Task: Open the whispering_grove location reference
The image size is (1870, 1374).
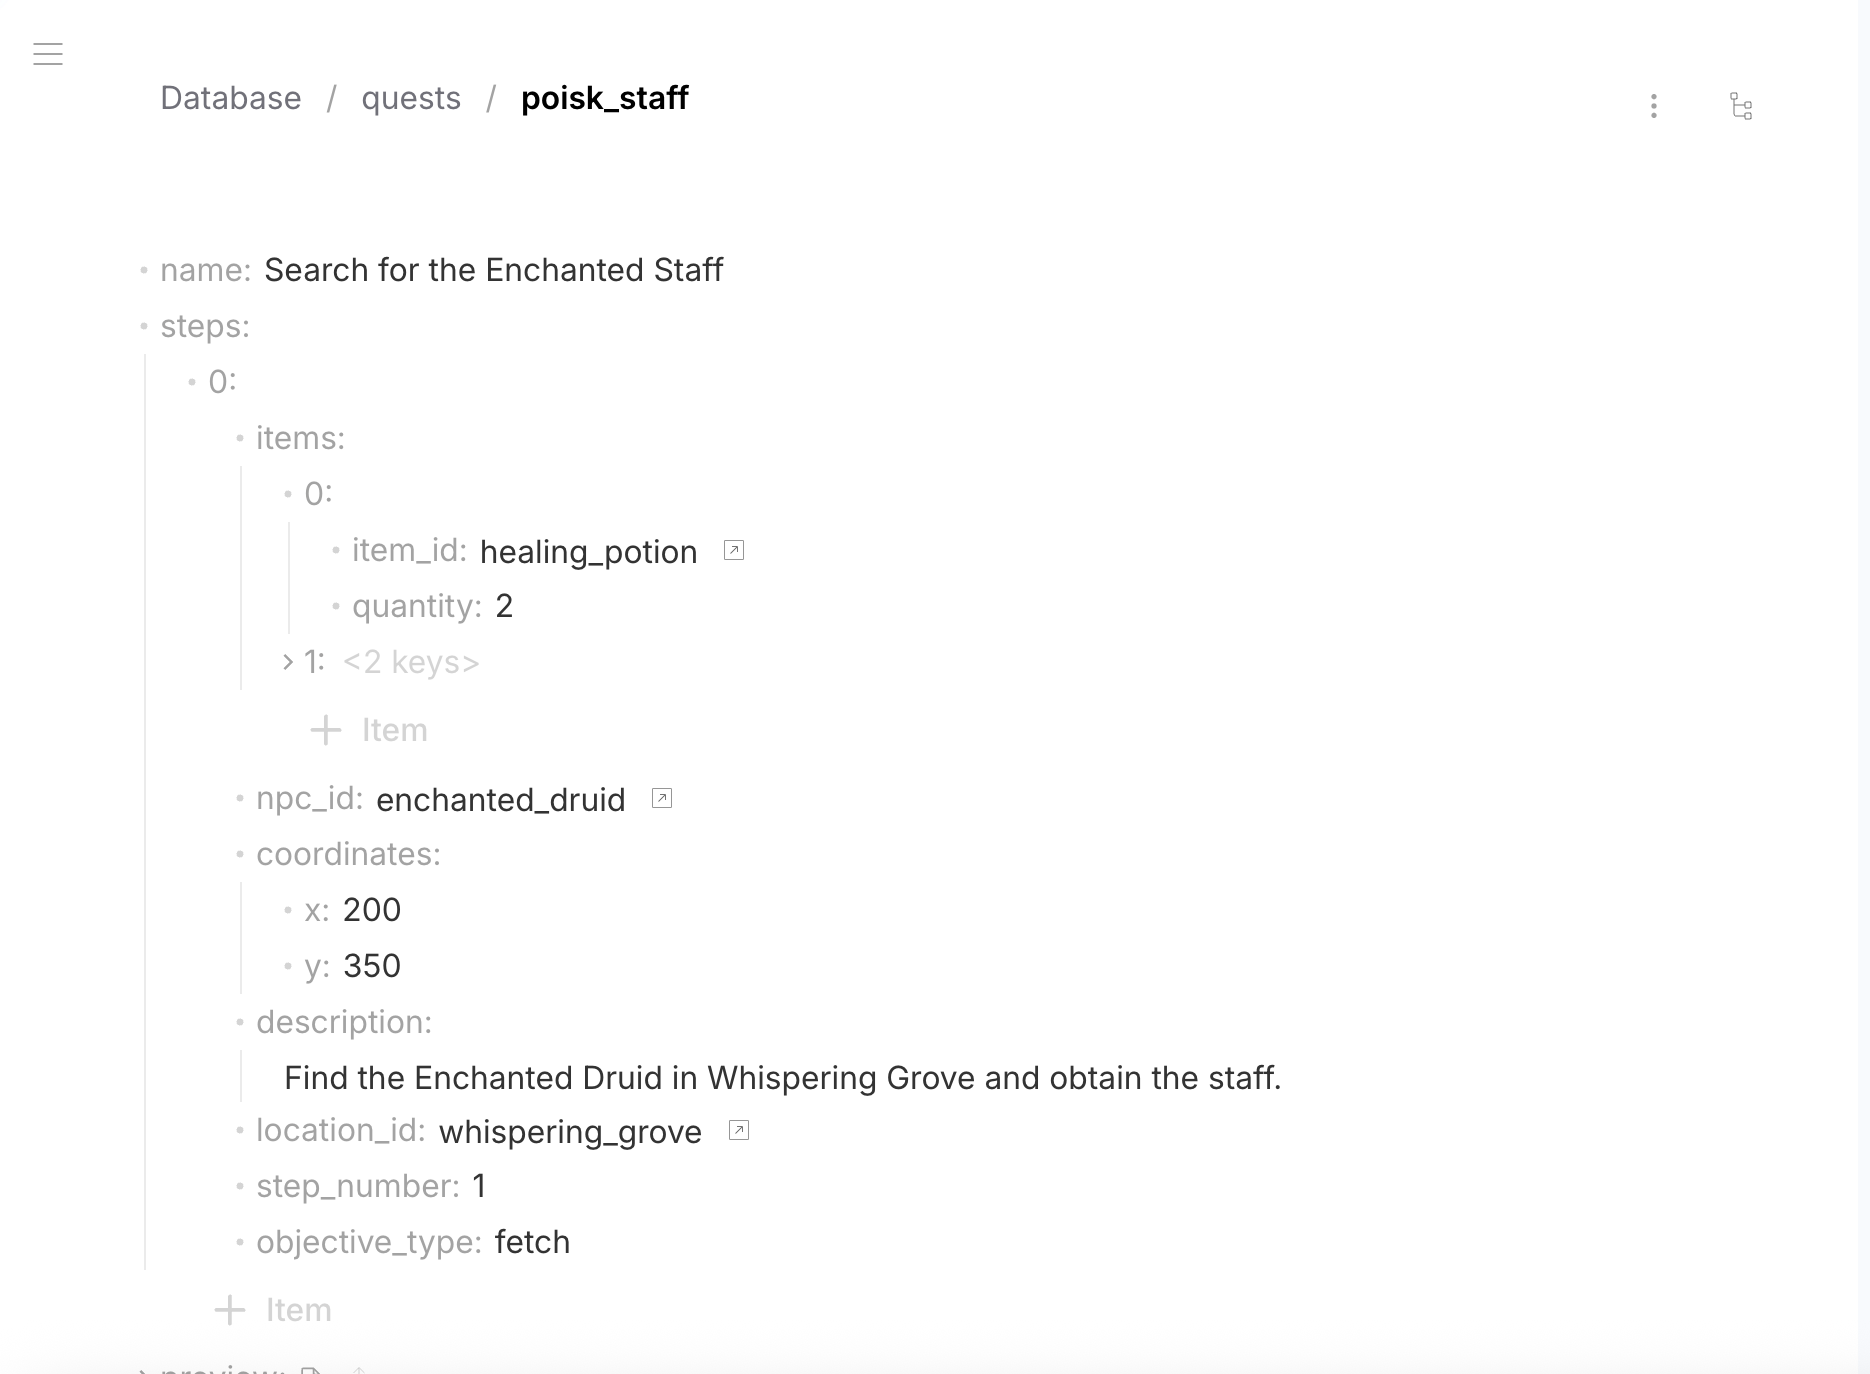Action: pos(738,1129)
